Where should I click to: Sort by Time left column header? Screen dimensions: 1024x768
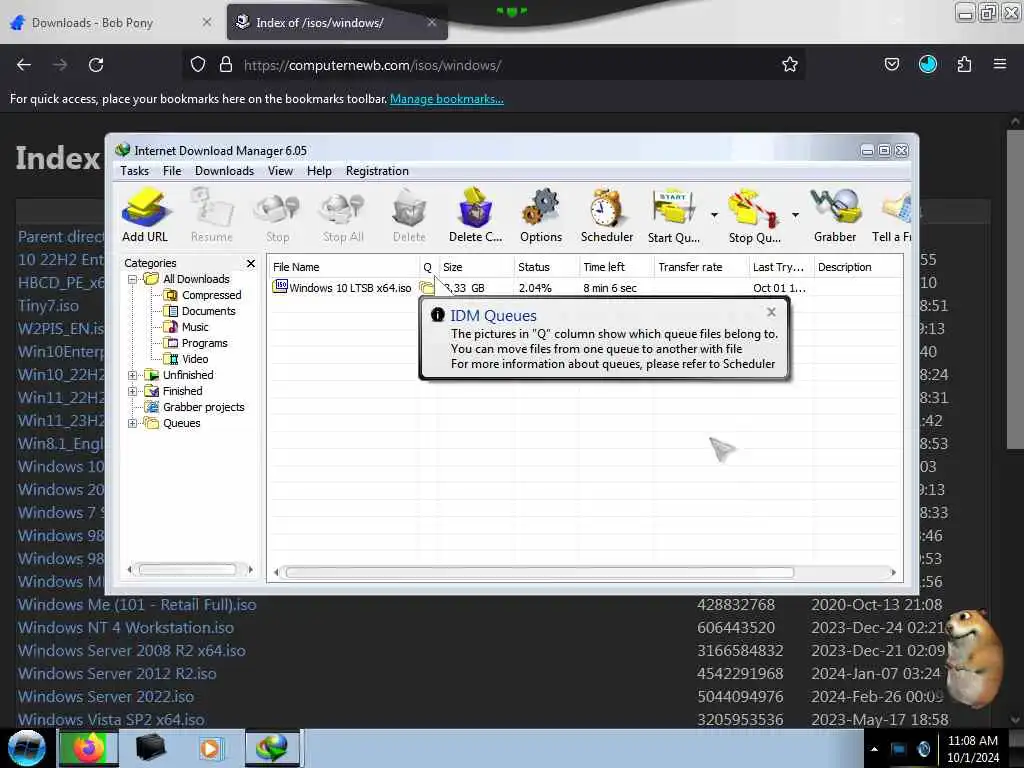point(616,267)
